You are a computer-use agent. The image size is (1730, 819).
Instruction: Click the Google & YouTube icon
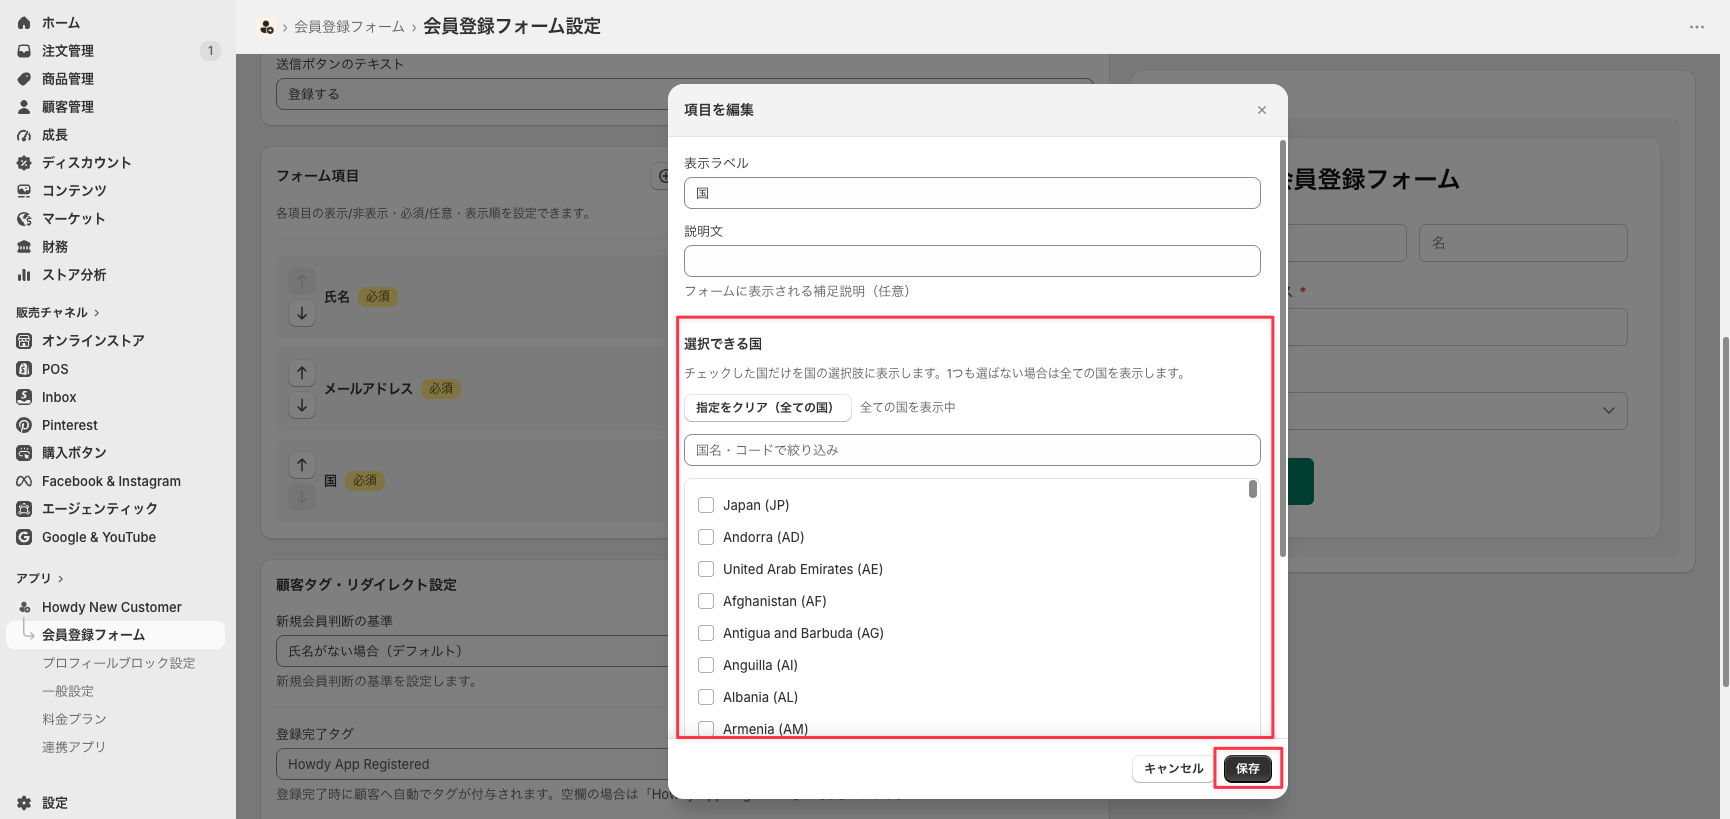point(24,537)
